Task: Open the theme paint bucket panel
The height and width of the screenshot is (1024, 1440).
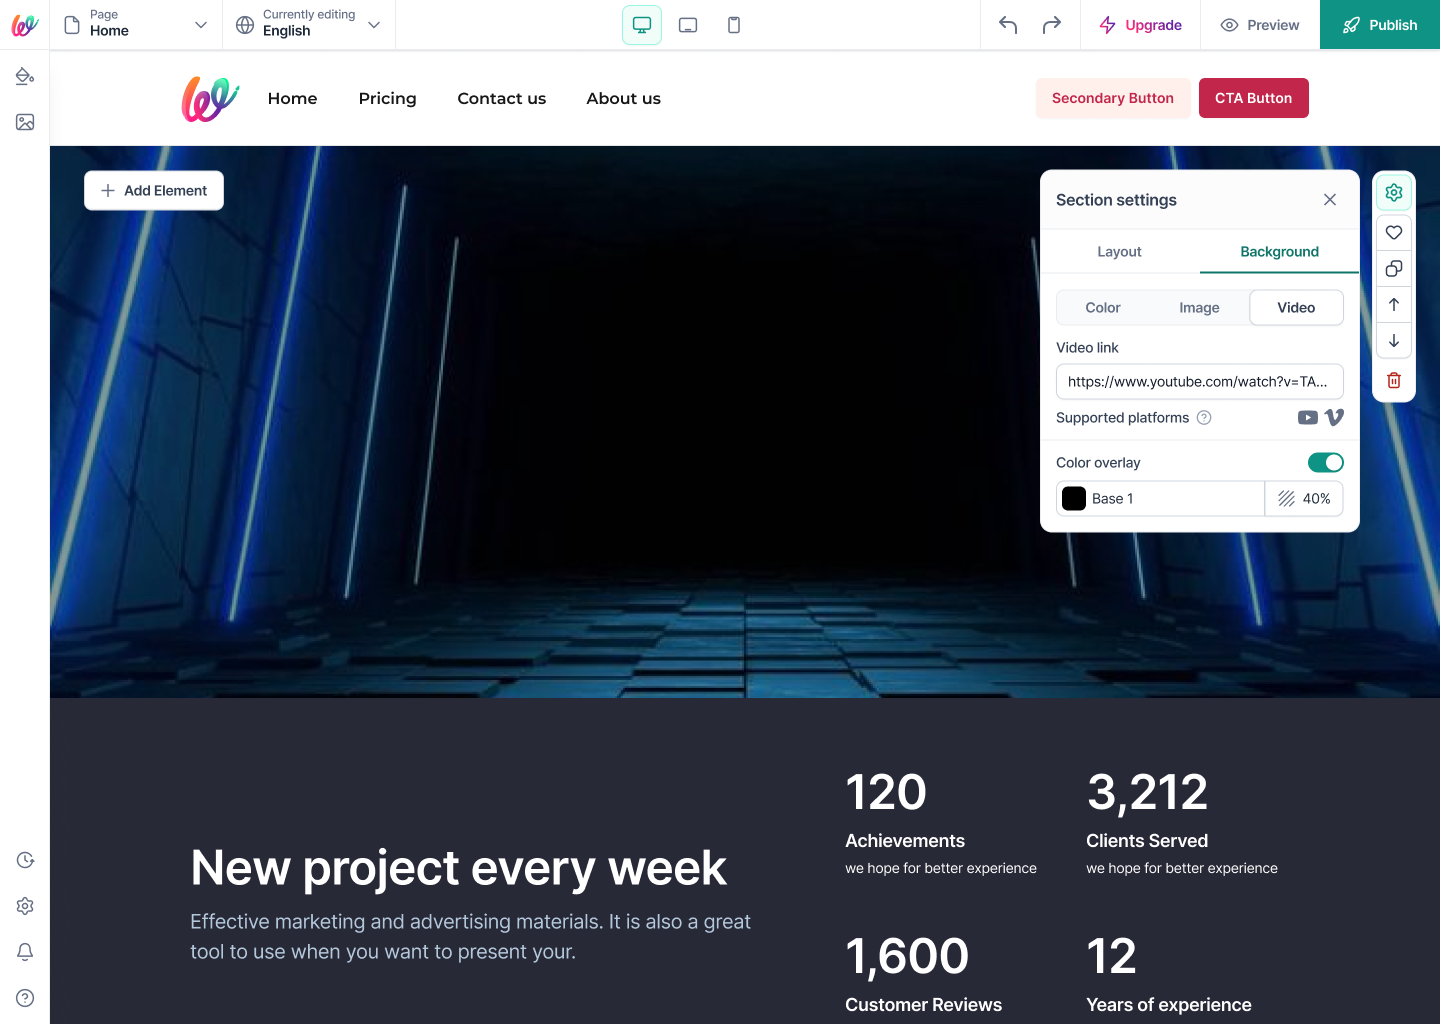Action: click(x=25, y=76)
